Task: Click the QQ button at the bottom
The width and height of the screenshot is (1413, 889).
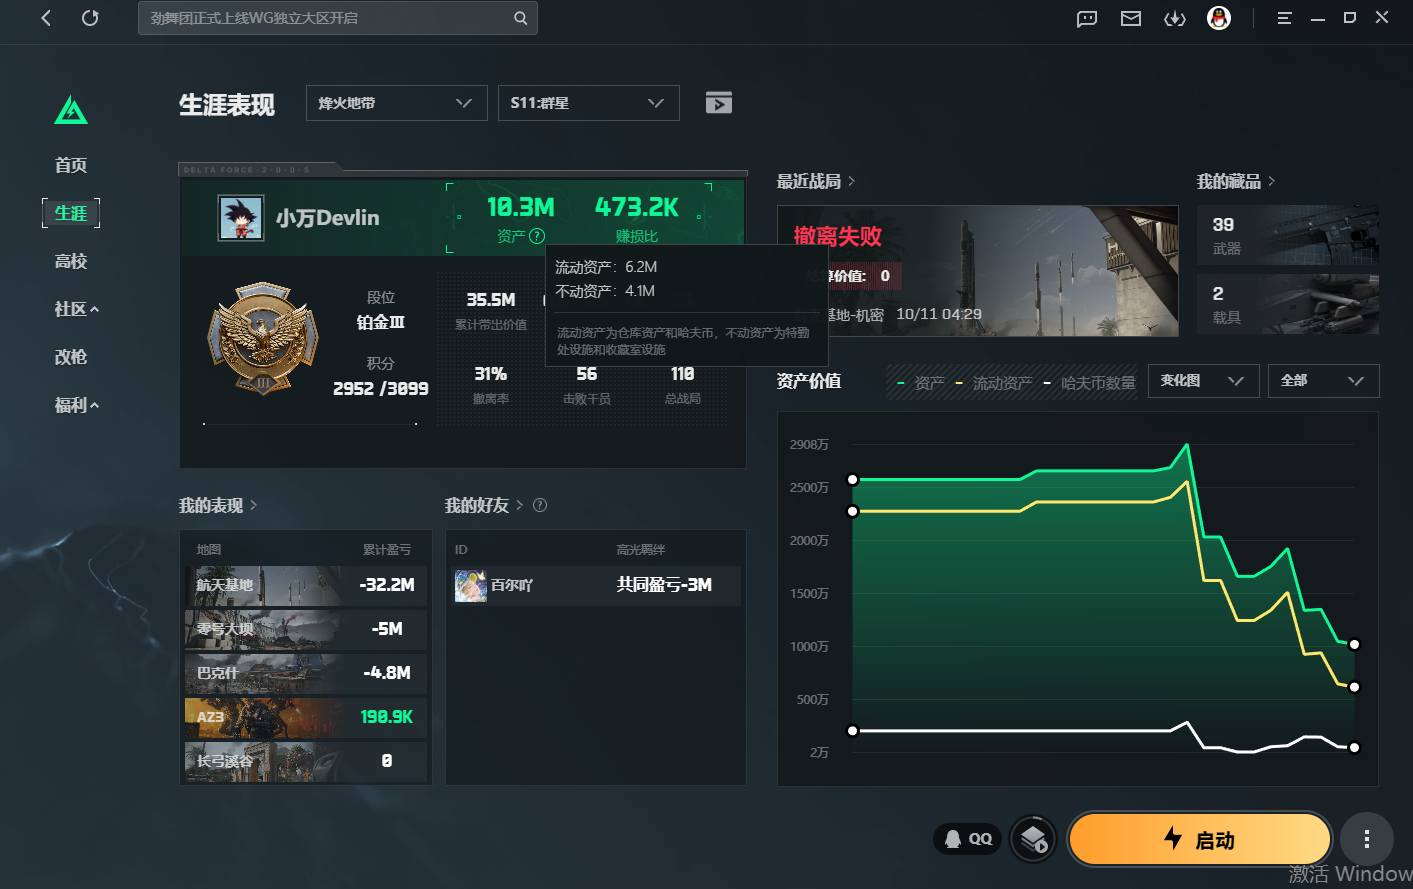Action: pyautogui.click(x=968, y=839)
